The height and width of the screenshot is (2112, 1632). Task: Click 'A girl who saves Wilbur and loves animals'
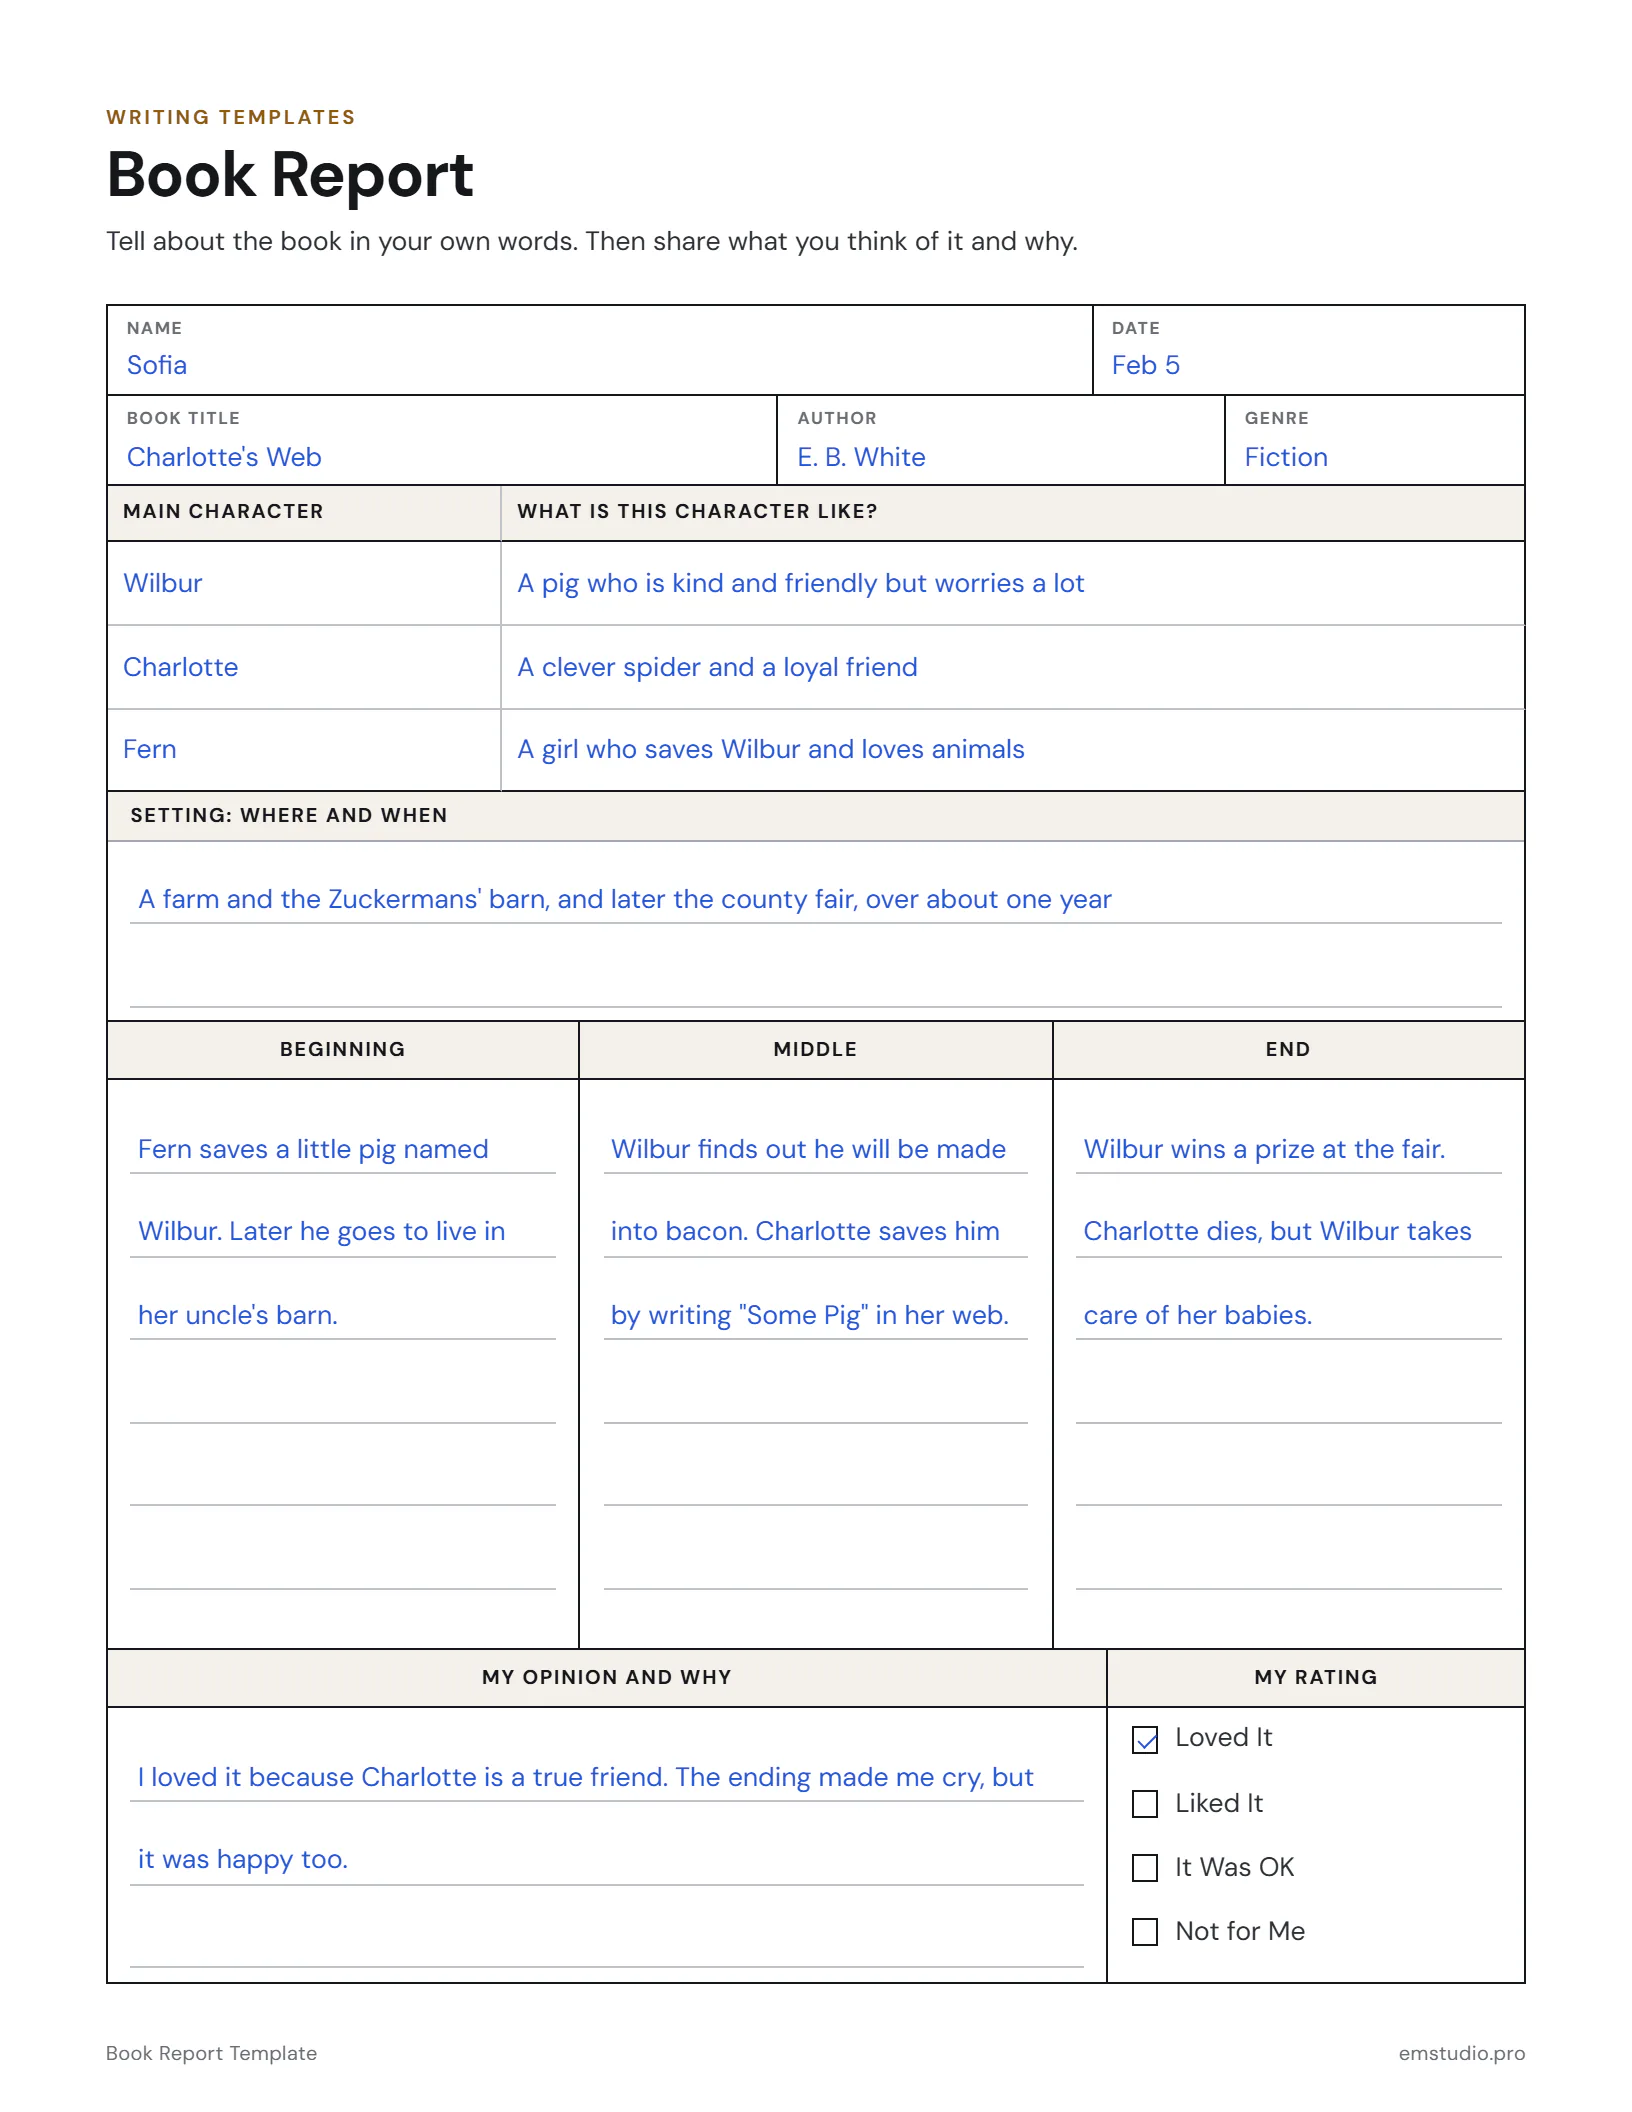click(1013, 750)
